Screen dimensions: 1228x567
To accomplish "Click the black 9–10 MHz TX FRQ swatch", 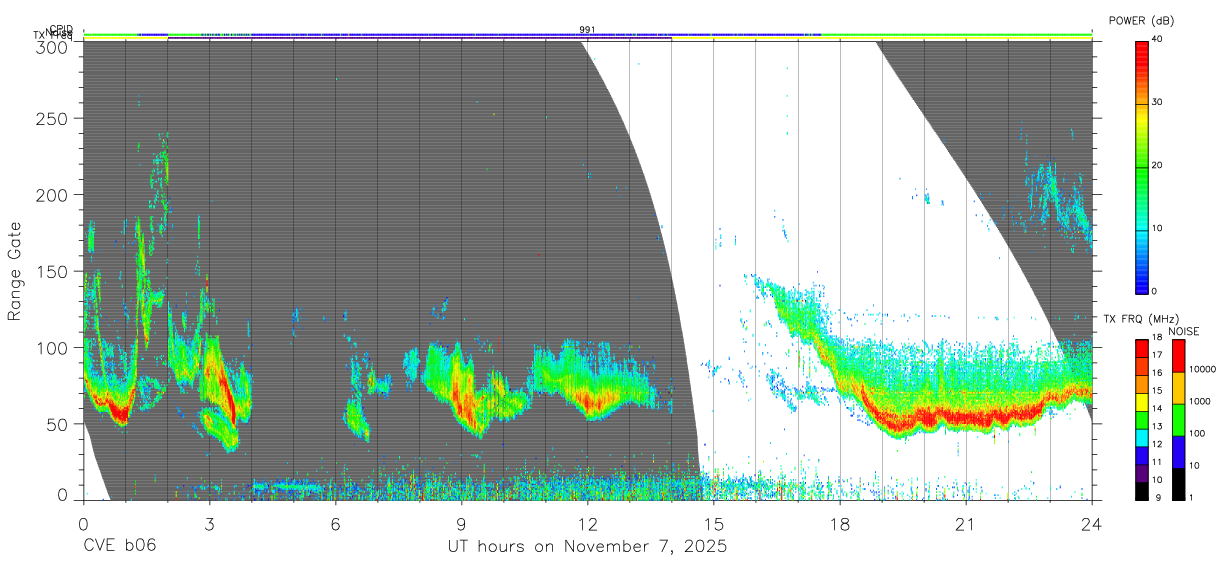I will (1142, 492).
